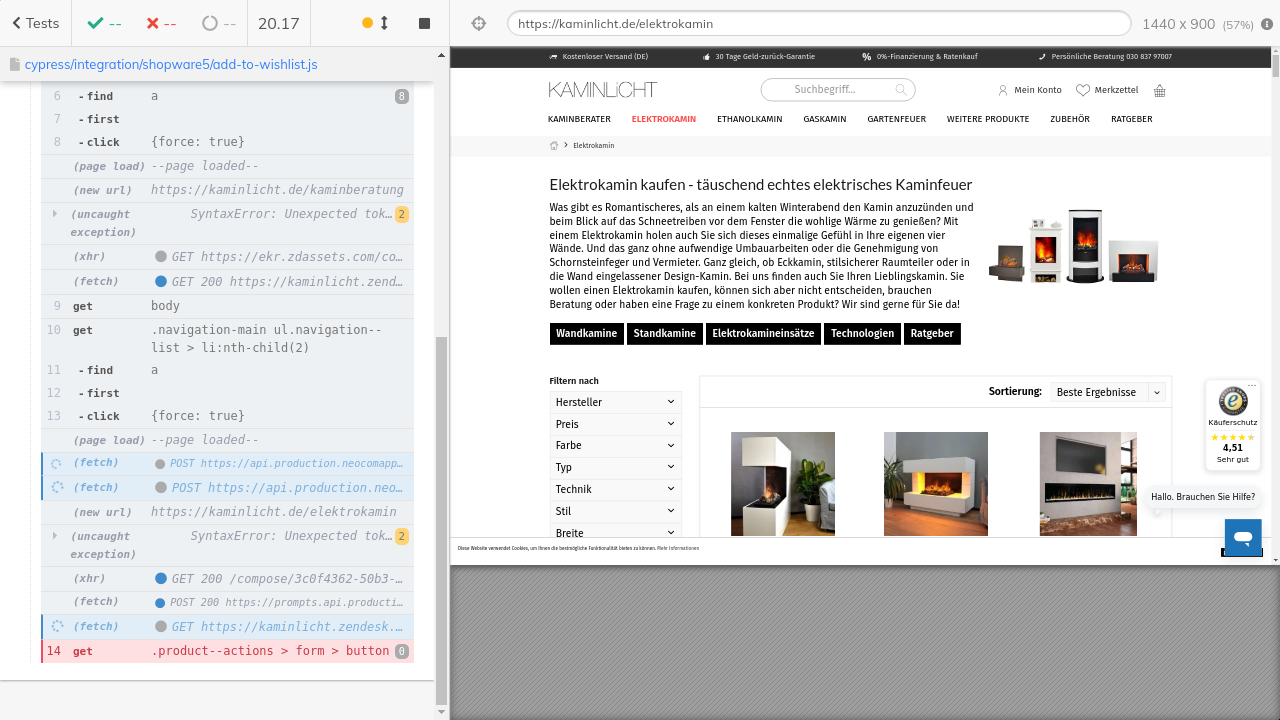This screenshot has width=1280, height=720.
Task: Toggle the auto-scrolling arrow icon
Action: (384, 23)
